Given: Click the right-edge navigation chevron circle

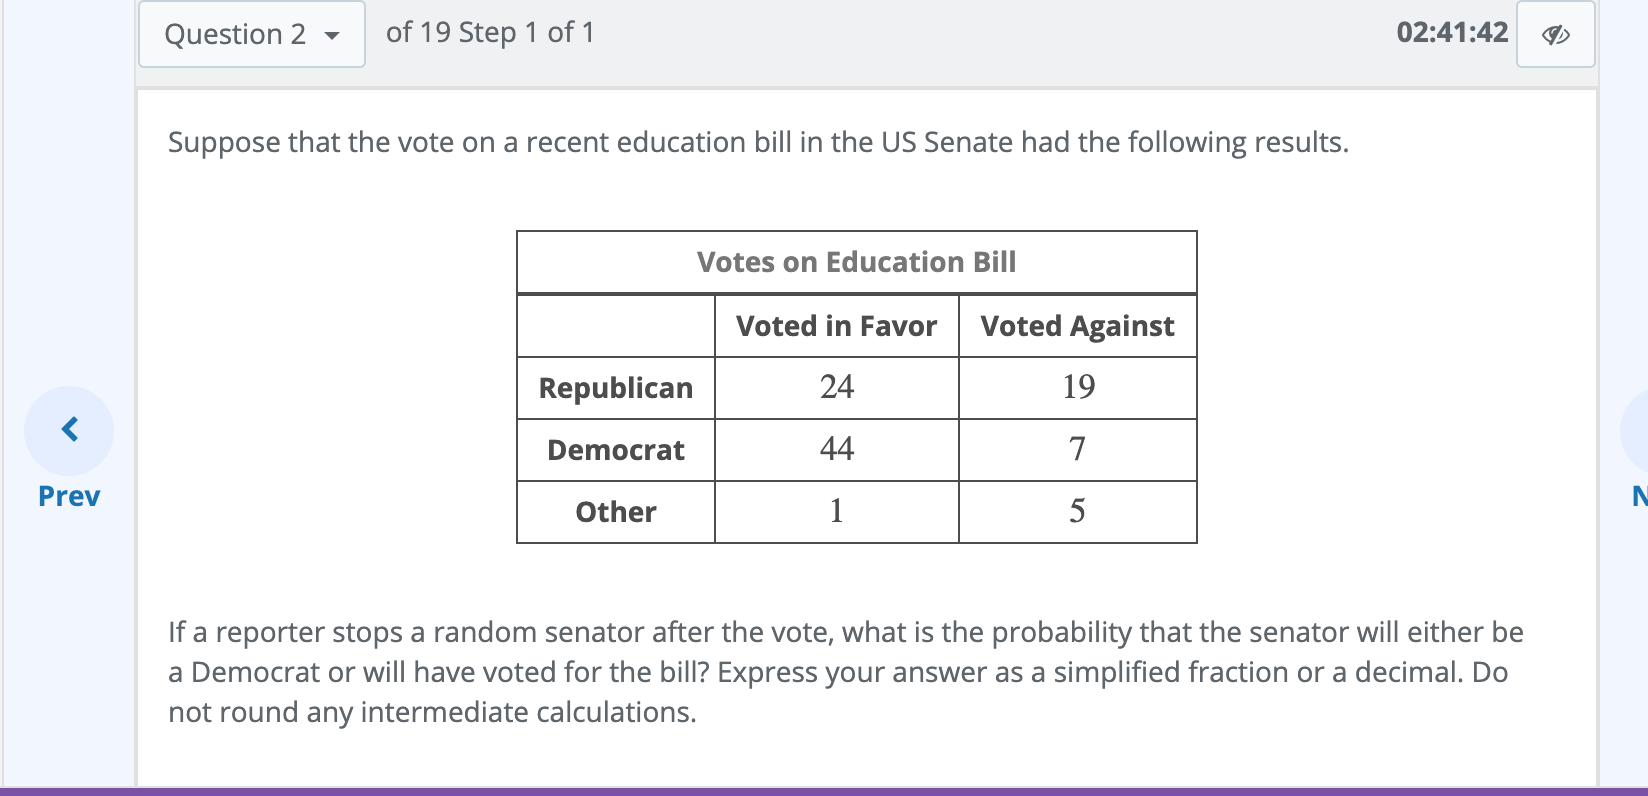Looking at the screenshot, I should [x=1640, y=431].
